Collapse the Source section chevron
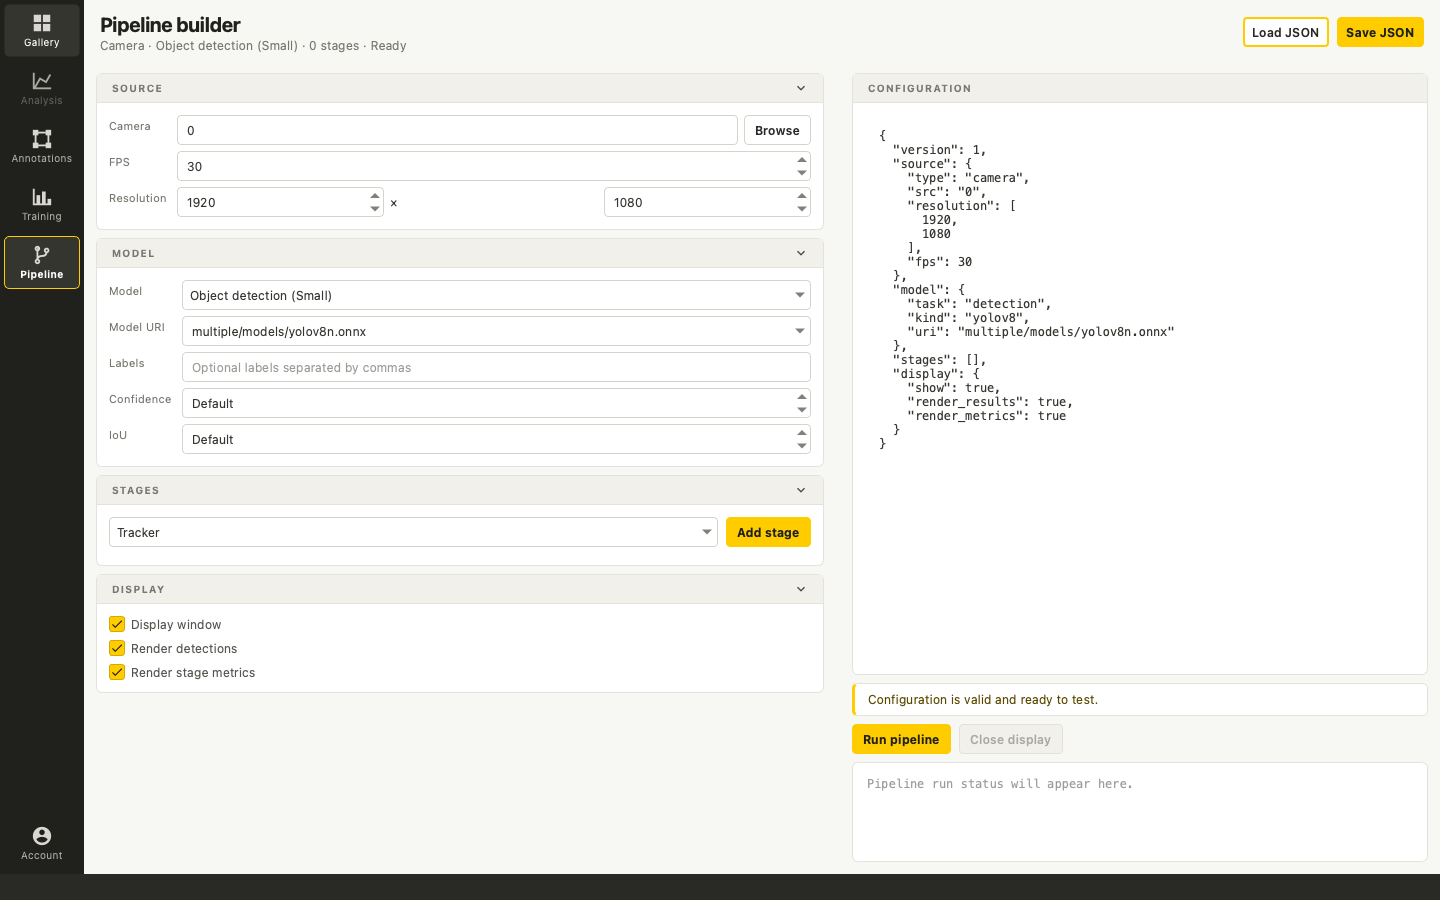This screenshot has height=900, width=1440. 801,88
